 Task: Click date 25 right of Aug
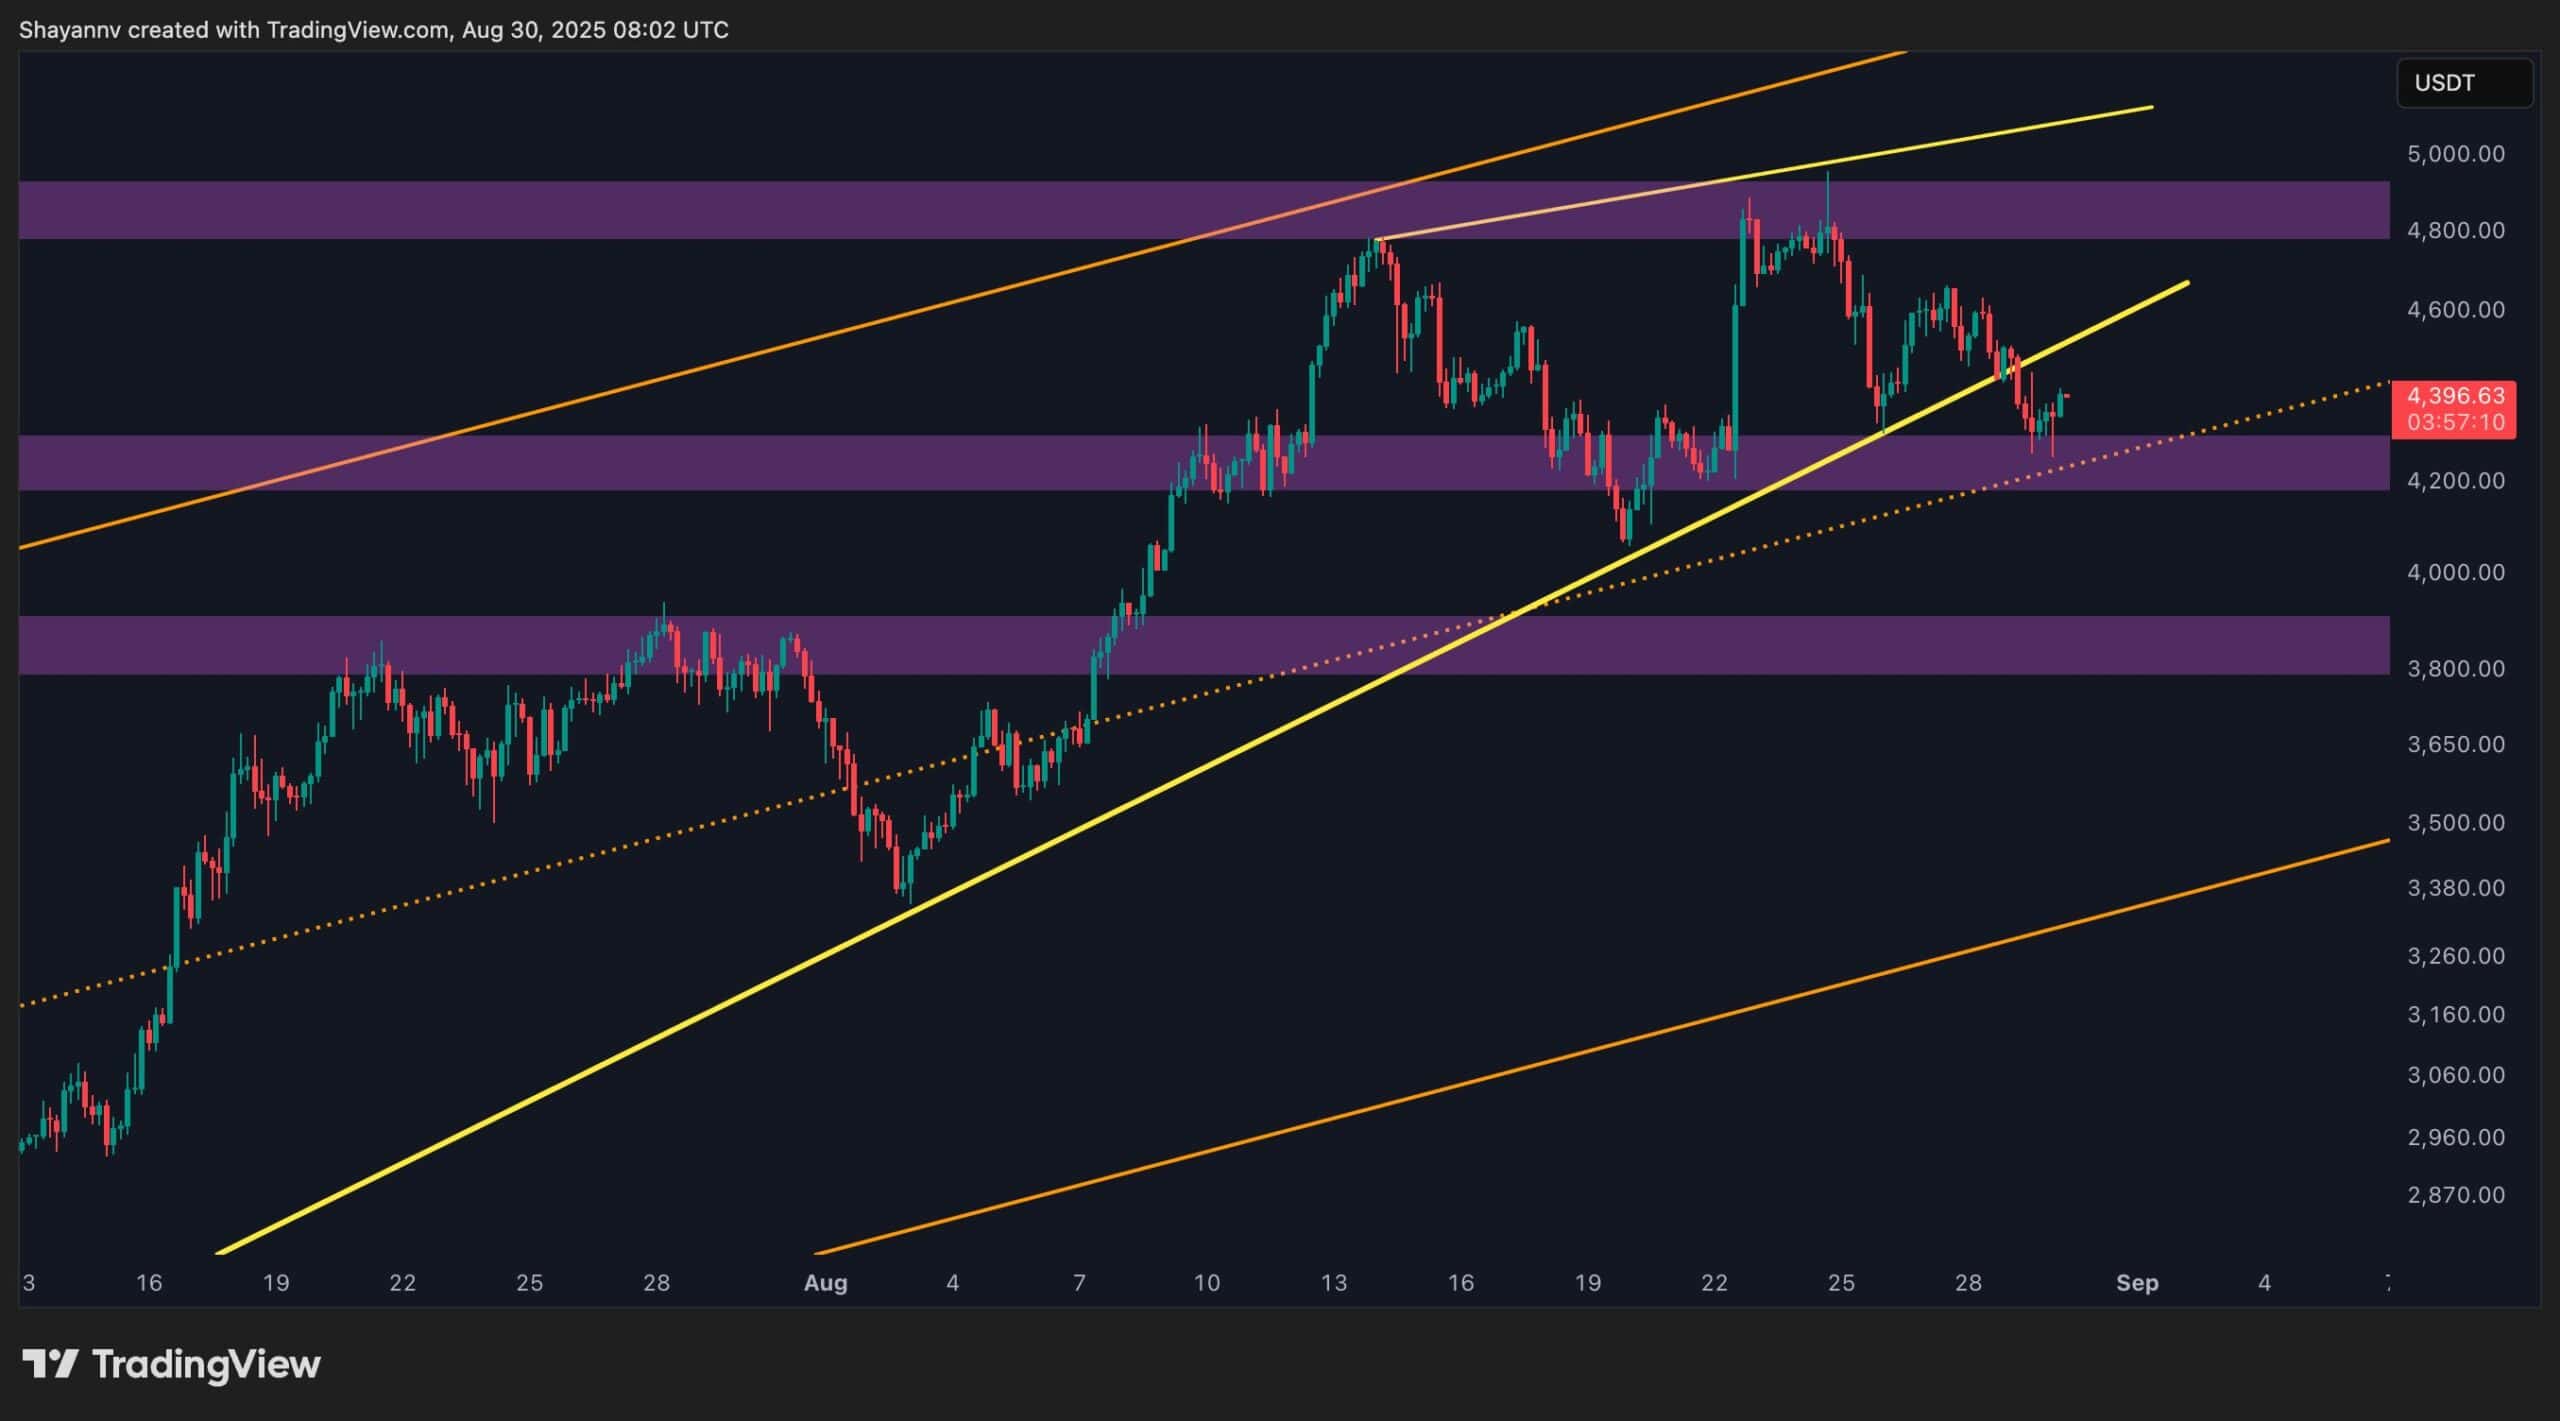(x=1841, y=1283)
